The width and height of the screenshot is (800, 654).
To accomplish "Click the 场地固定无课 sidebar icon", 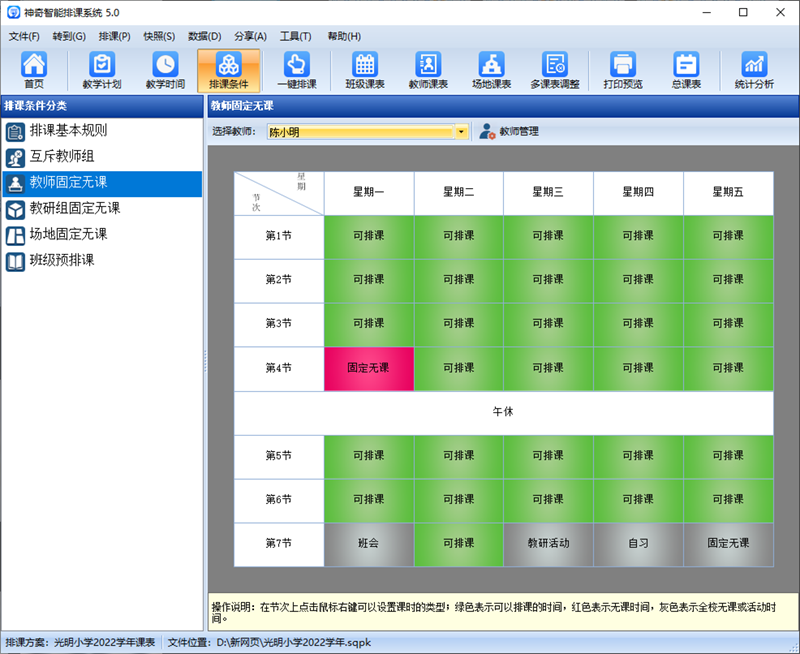I will pyautogui.click(x=15, y=236).
